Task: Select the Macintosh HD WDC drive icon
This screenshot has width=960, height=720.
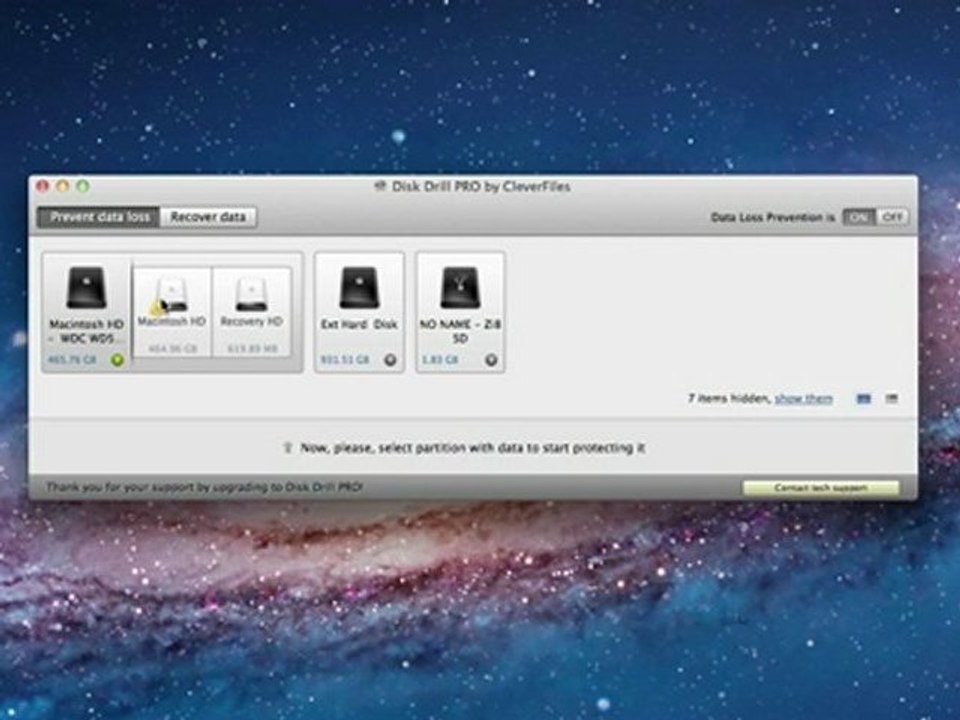Action: click(x=86, y=288)
